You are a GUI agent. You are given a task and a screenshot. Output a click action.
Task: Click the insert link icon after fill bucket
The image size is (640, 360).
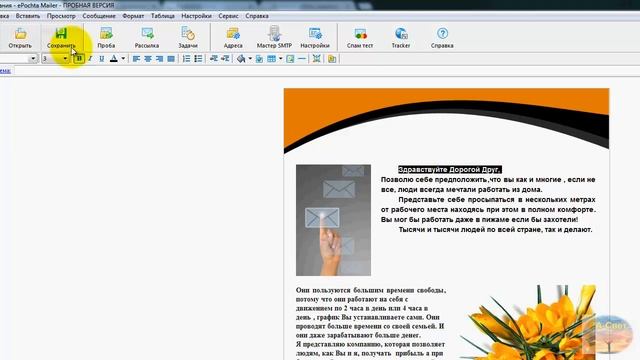(x=259, y=59)
